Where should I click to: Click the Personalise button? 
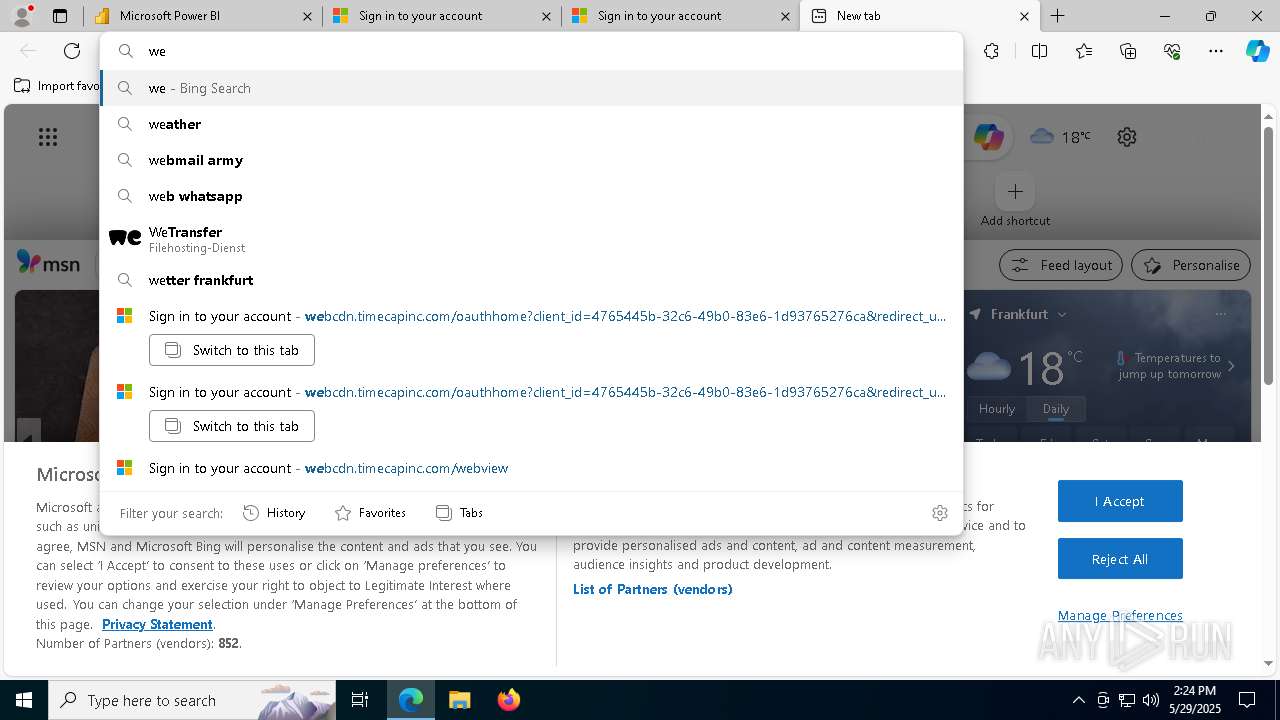pyautogui.click(x=1191, y=265)
